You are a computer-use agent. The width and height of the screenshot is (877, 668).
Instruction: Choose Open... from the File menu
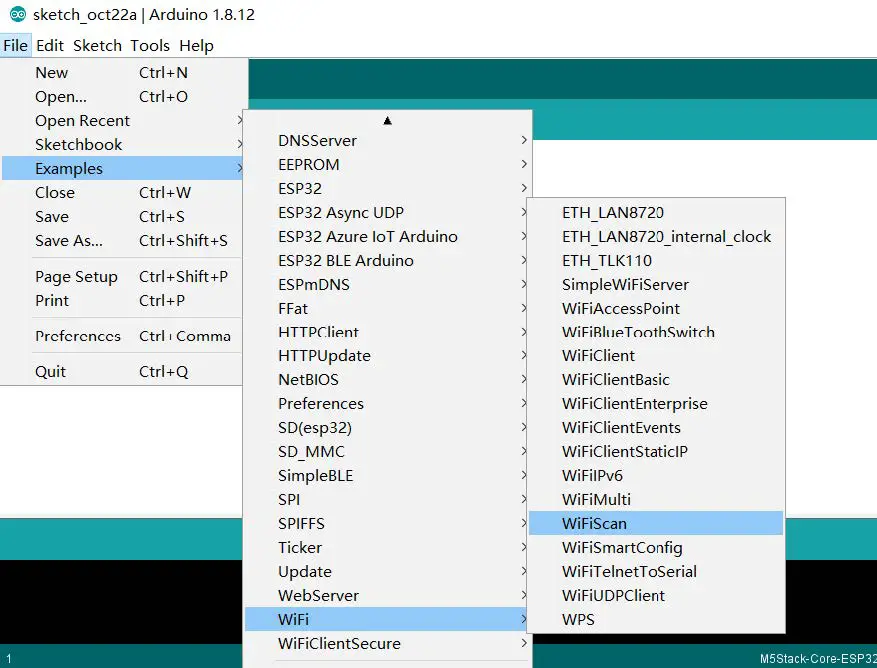[x=122, y=97]
